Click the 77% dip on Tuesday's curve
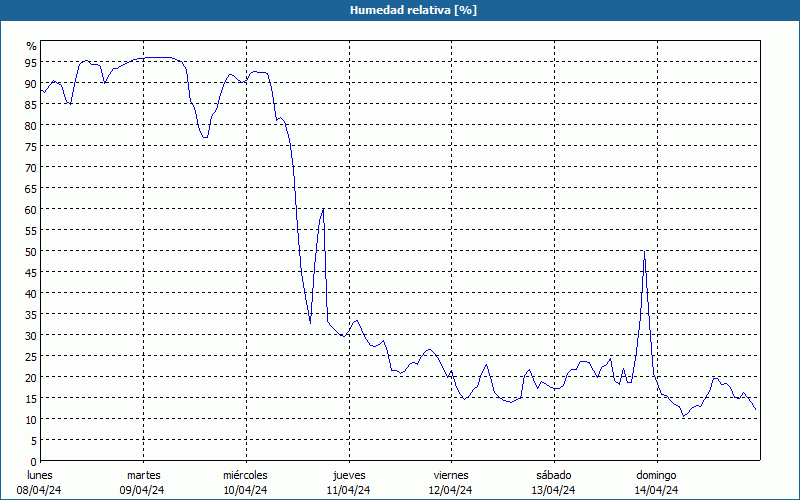Viewport: 800px width, 500px height. pyautogui.click(x=205, y=137)
